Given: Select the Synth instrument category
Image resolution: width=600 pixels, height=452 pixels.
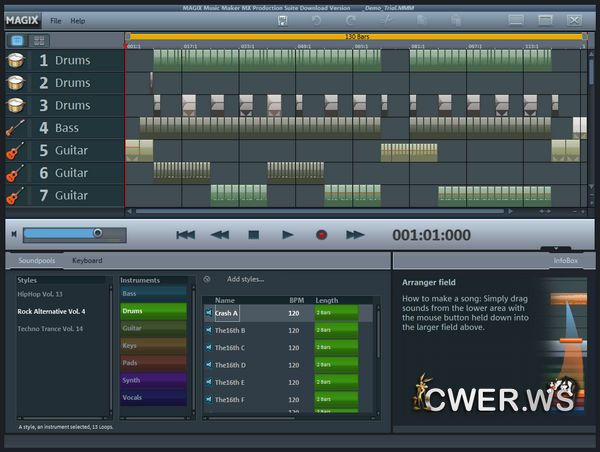Looking at the screenshot, I should [153, 380].
